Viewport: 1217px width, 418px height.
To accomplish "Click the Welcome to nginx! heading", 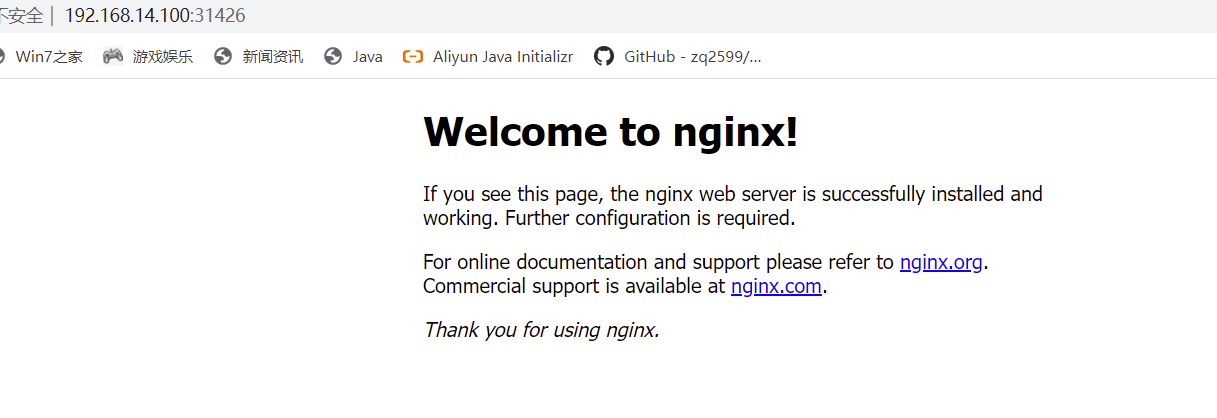I will (x=611, y=132).
